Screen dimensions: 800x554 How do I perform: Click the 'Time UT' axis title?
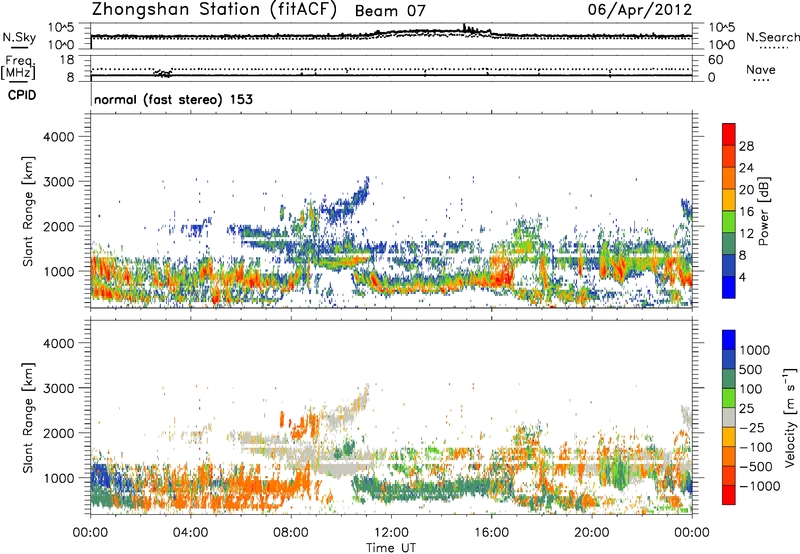pos(391,548)
